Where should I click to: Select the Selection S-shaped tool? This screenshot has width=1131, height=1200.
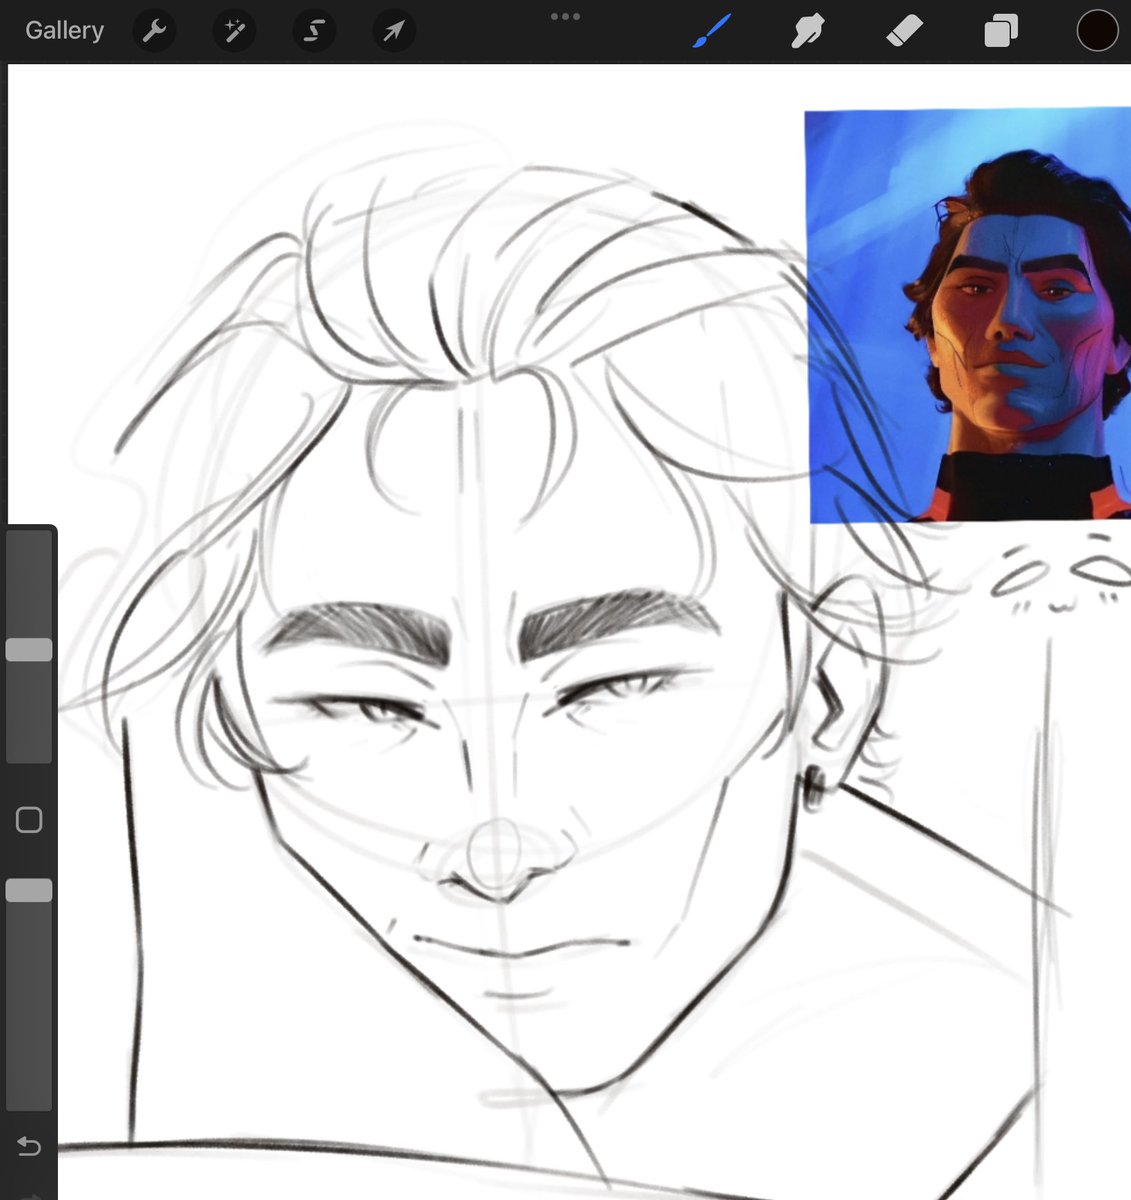[314, 31]
